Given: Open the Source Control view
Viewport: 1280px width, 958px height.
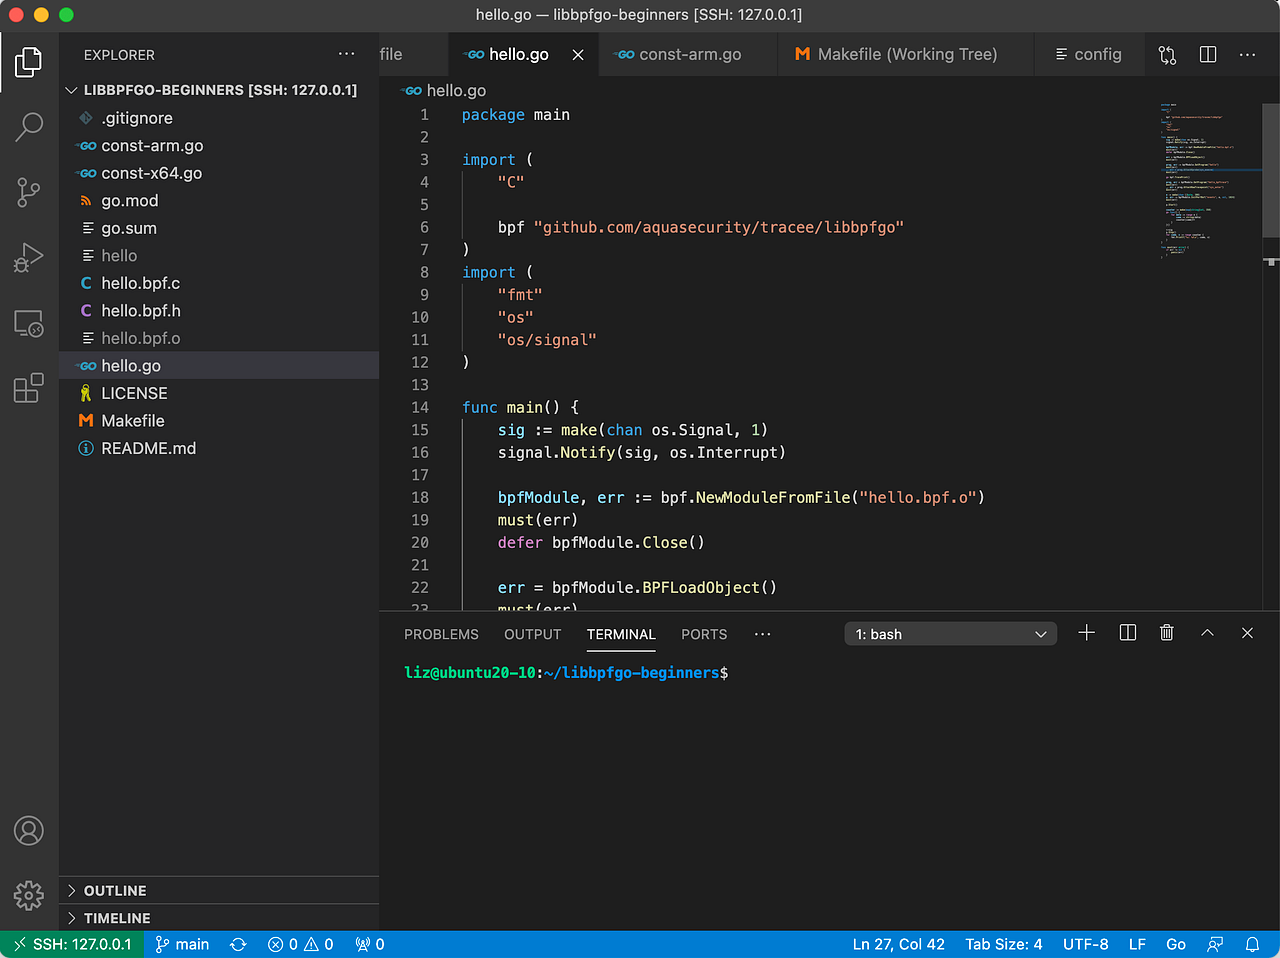Looking at the screenshot, I should tap(29, 191).
